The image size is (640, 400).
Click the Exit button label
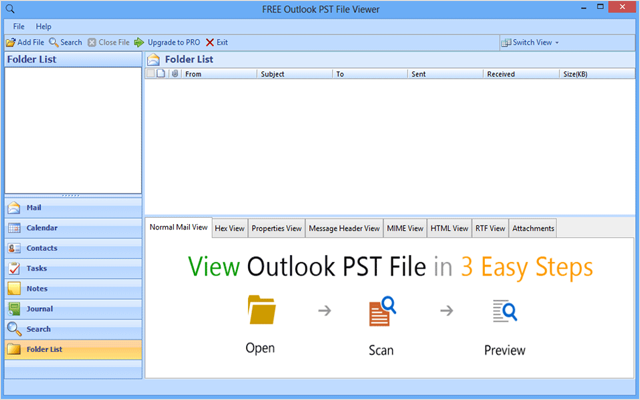(222, 42)
